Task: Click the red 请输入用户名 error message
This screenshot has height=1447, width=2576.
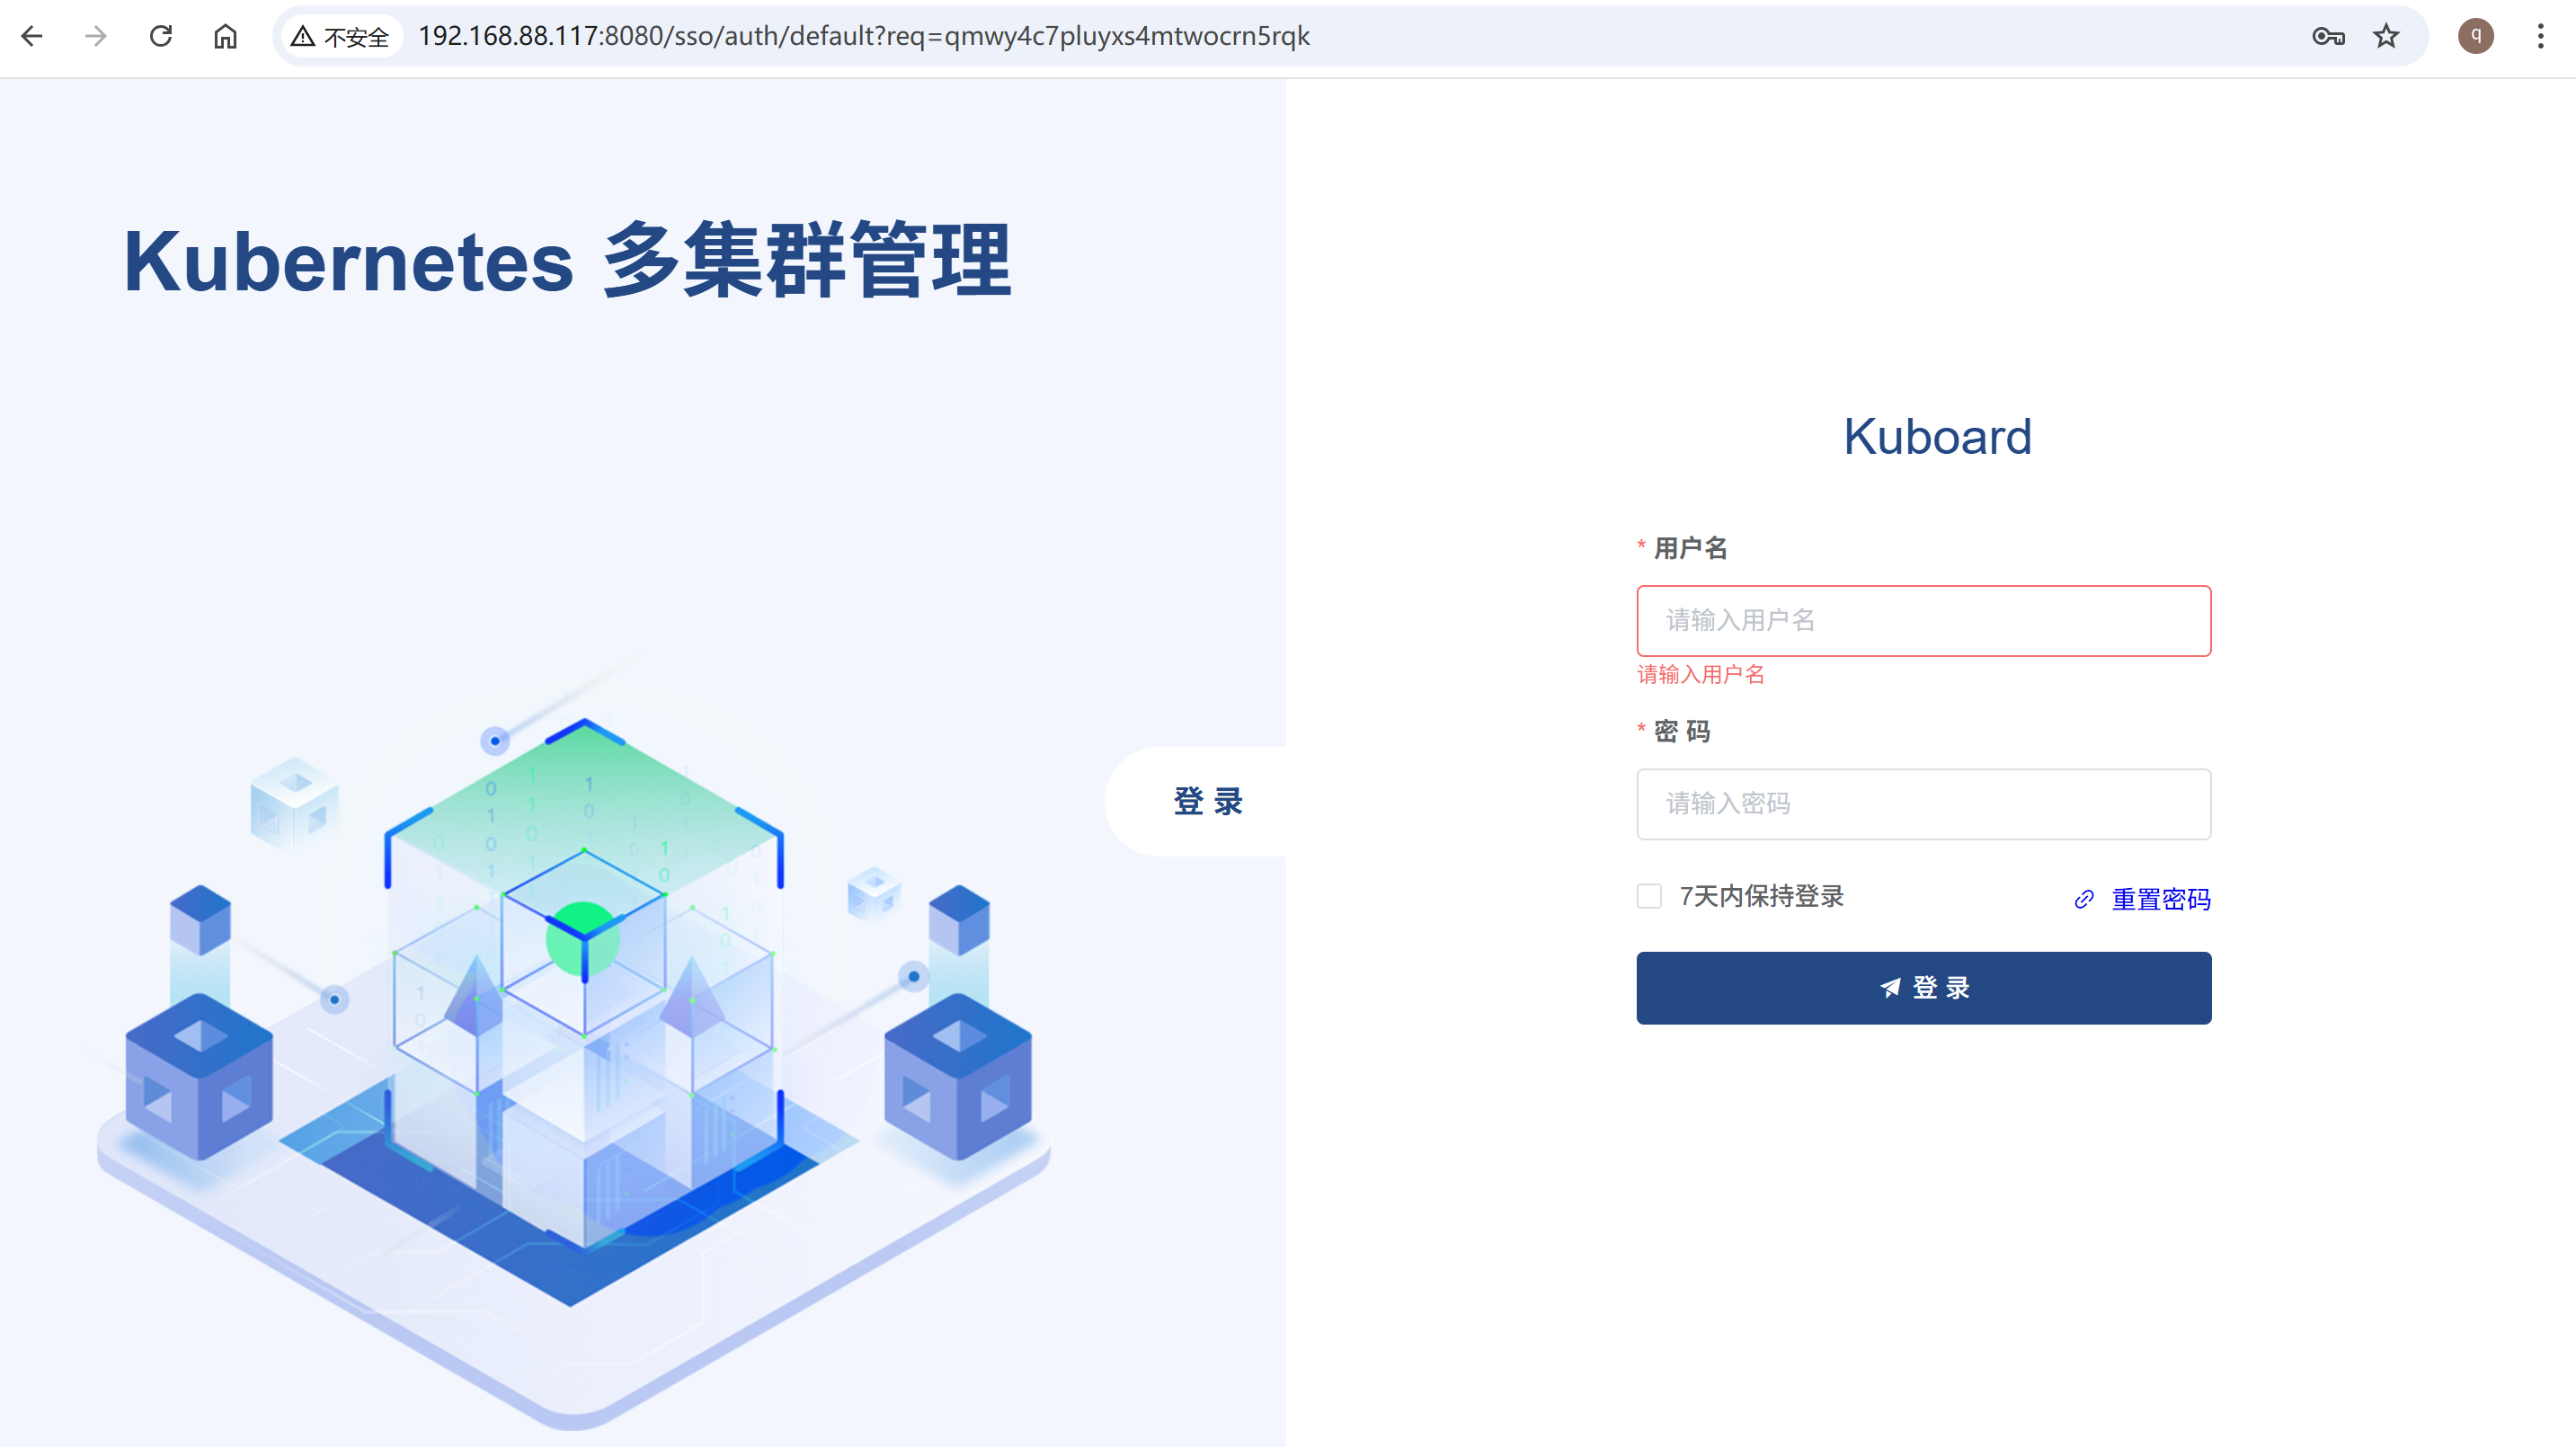Action: pos(1701,675)
